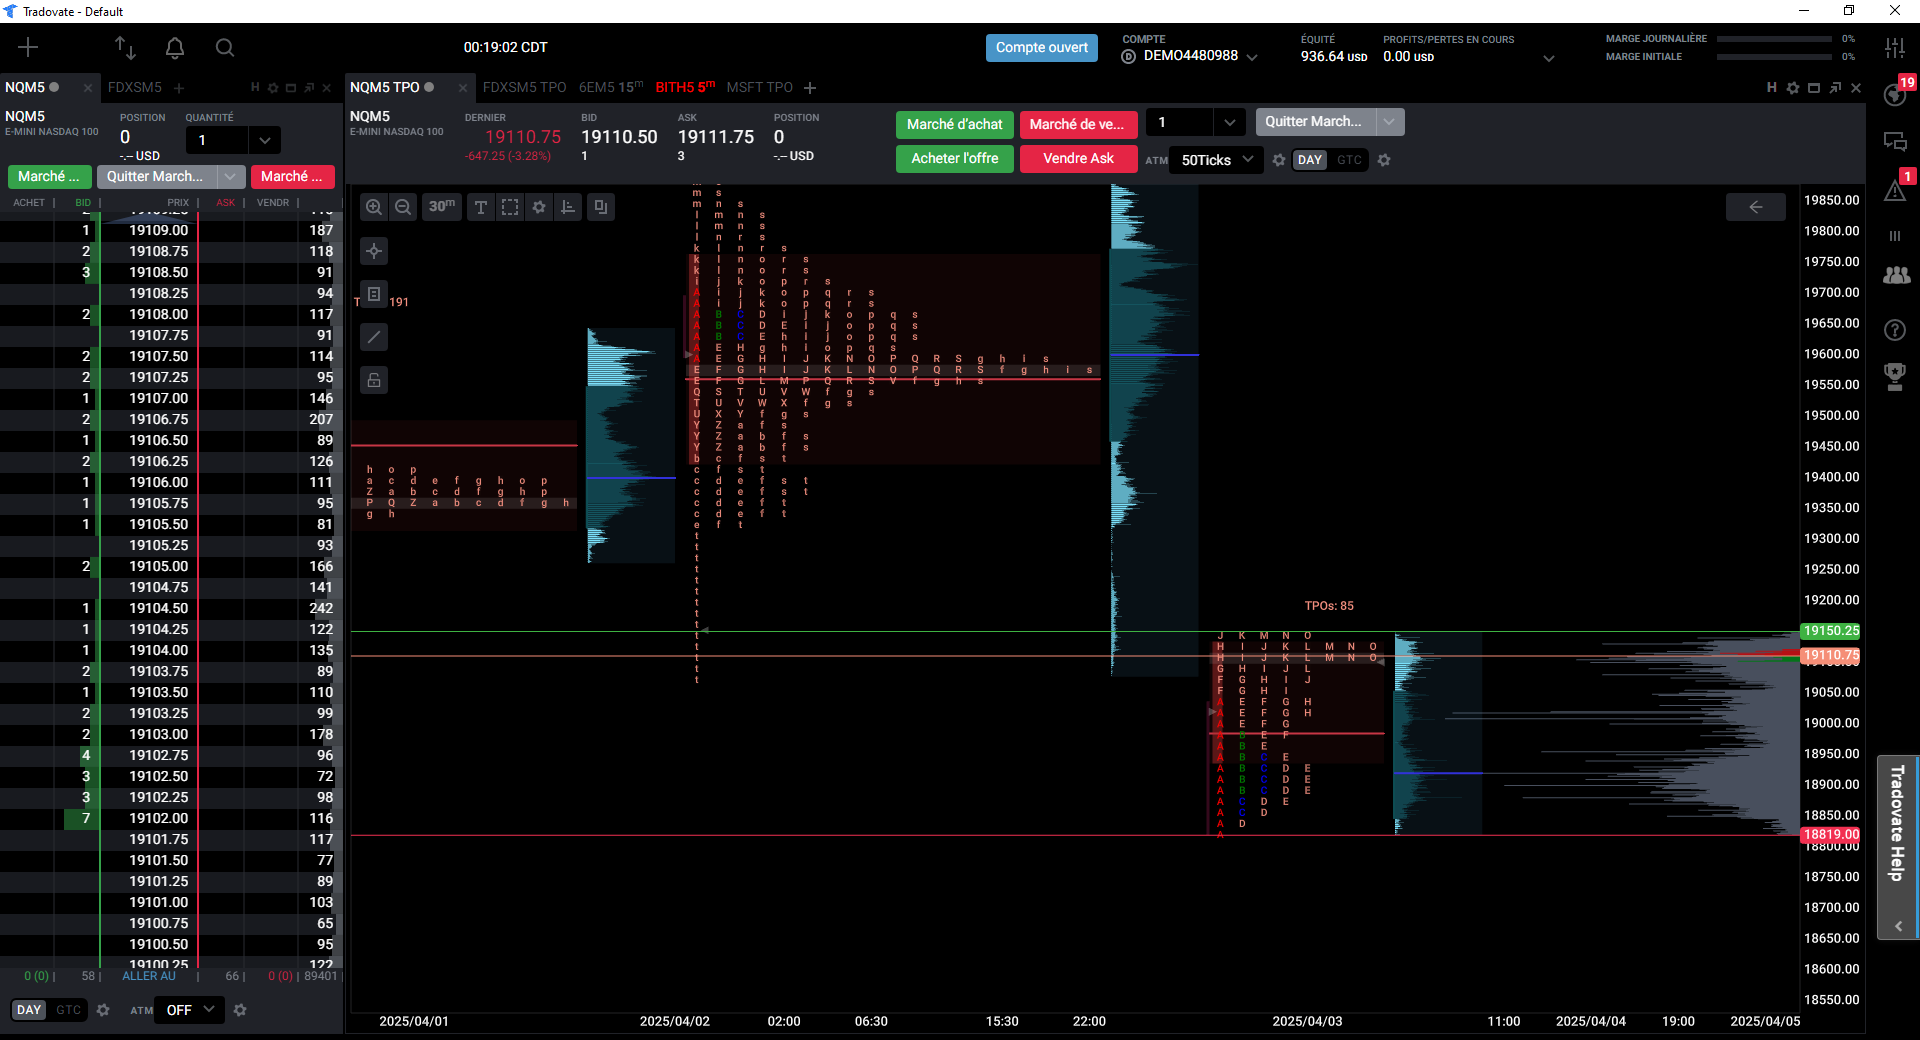Viewport: 1920px width, 1040px height.
Task: Open the search magnifier in top bar
Action: click(x=225, y=47)
